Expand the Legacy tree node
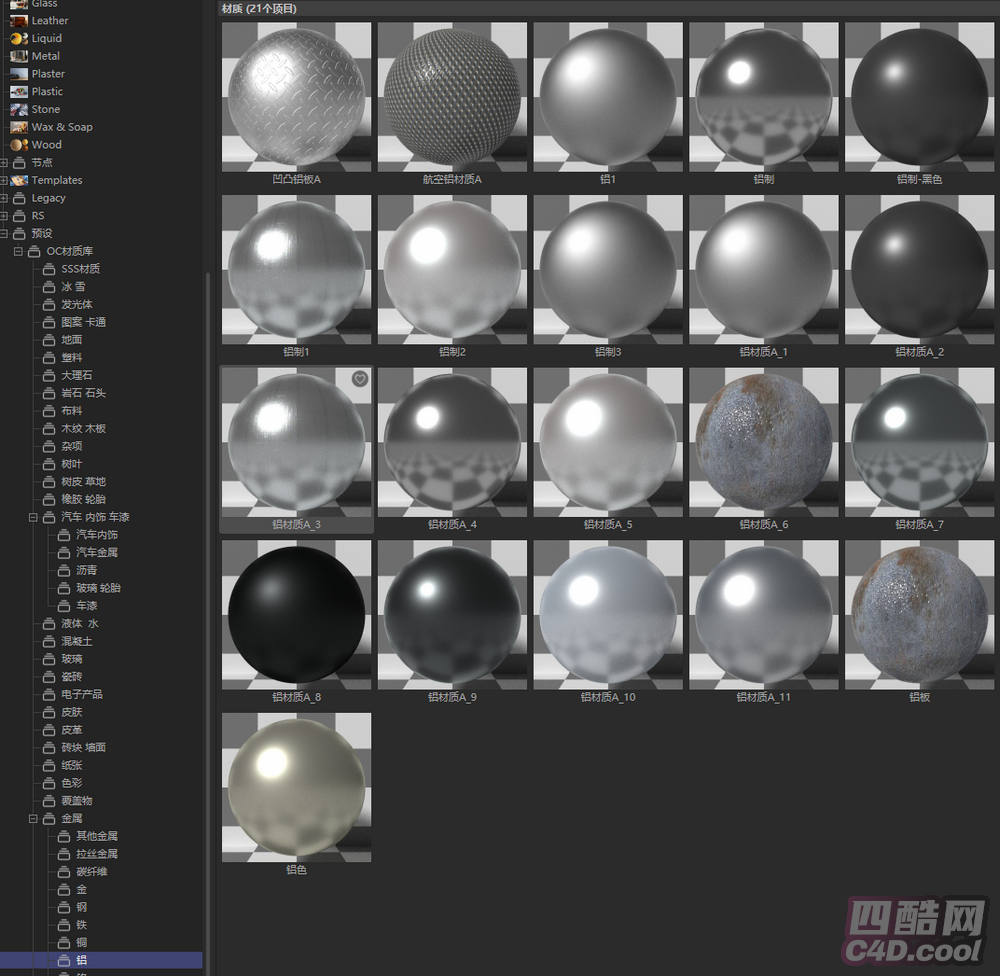Viewport: 1000px width, 976px height. [5, 198]
